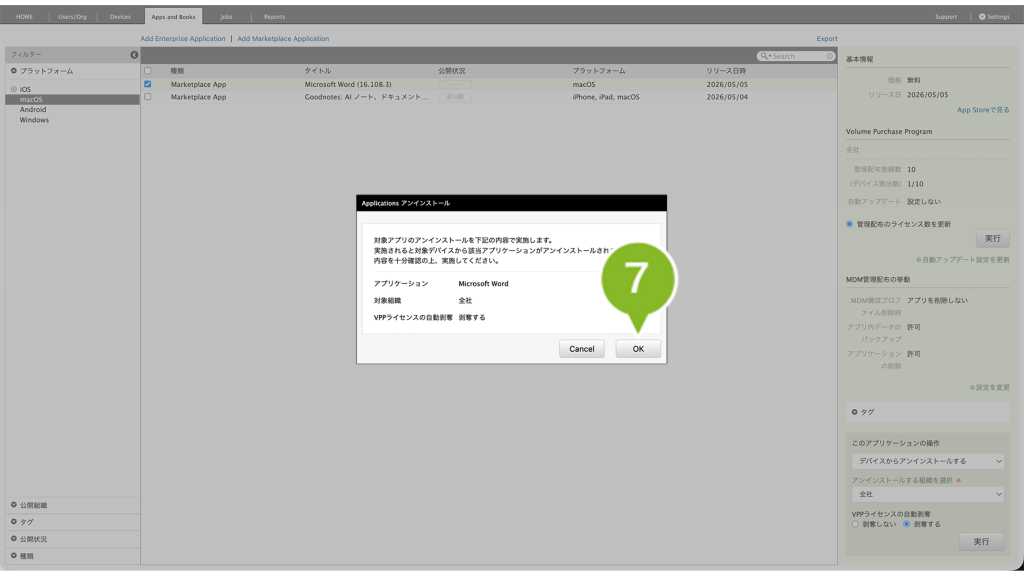
Task: Confirm uninstall with the OK button
Action: point(637,349)
